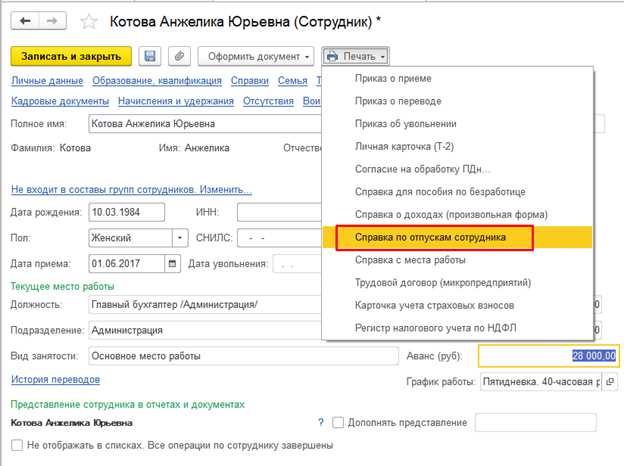The image size is (624, 466).
Task: Click the paperclip attachments icon
Action: tap(179, 56)
